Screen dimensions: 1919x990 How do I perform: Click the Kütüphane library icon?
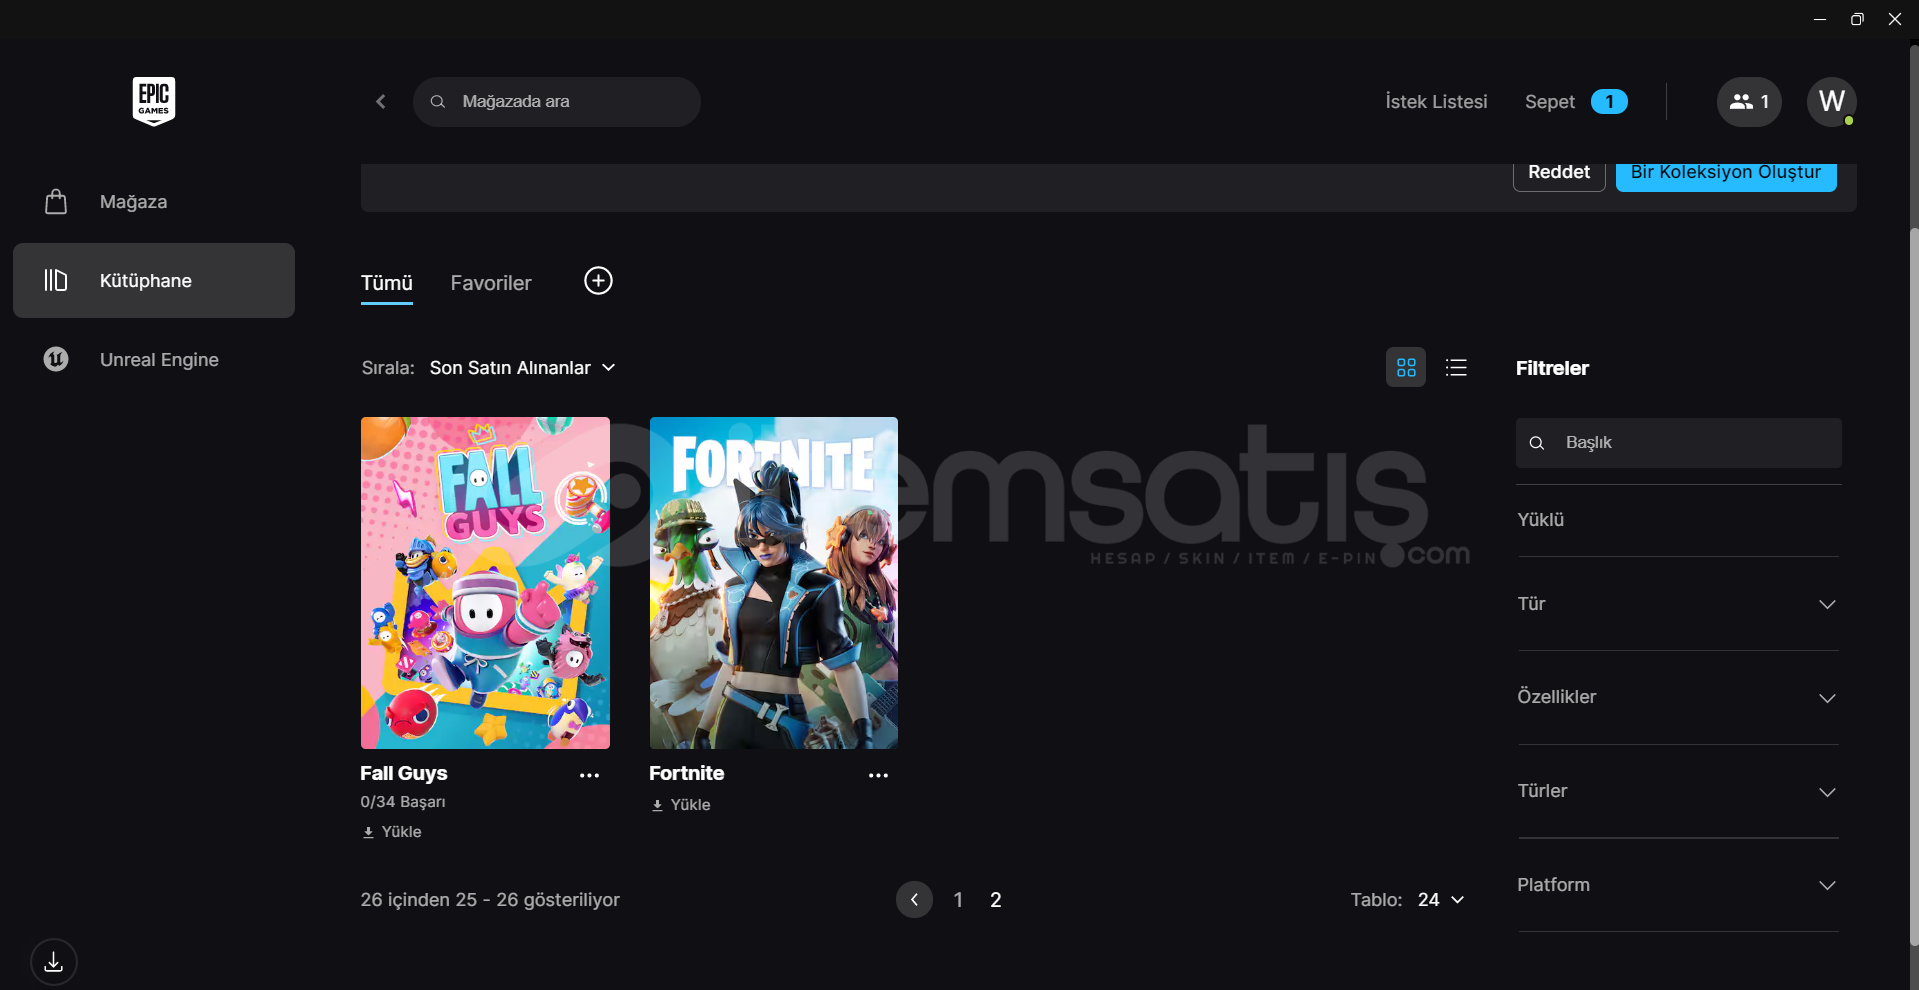point(56,280)
